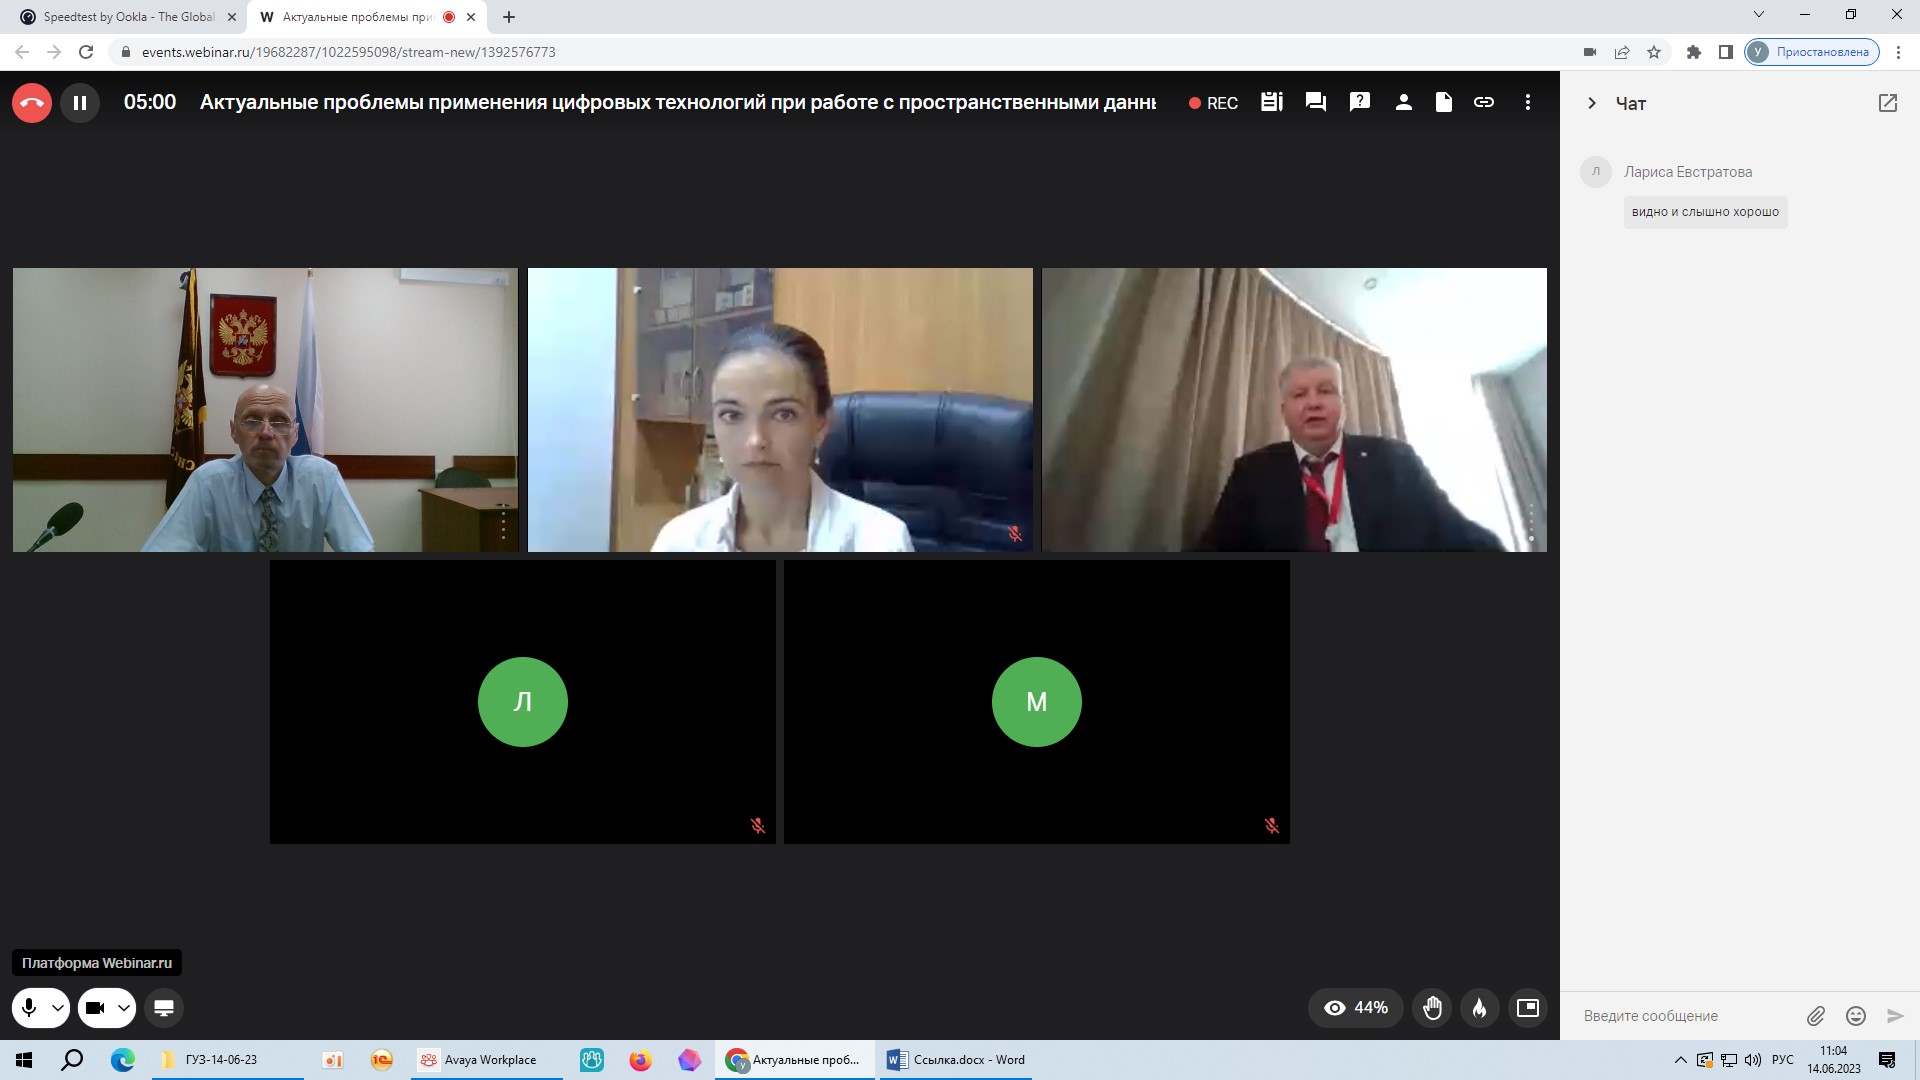This screenshot has width=1920, height=1080.
Task: Toggle the microphone on or off
Action: click(29, 1008)
